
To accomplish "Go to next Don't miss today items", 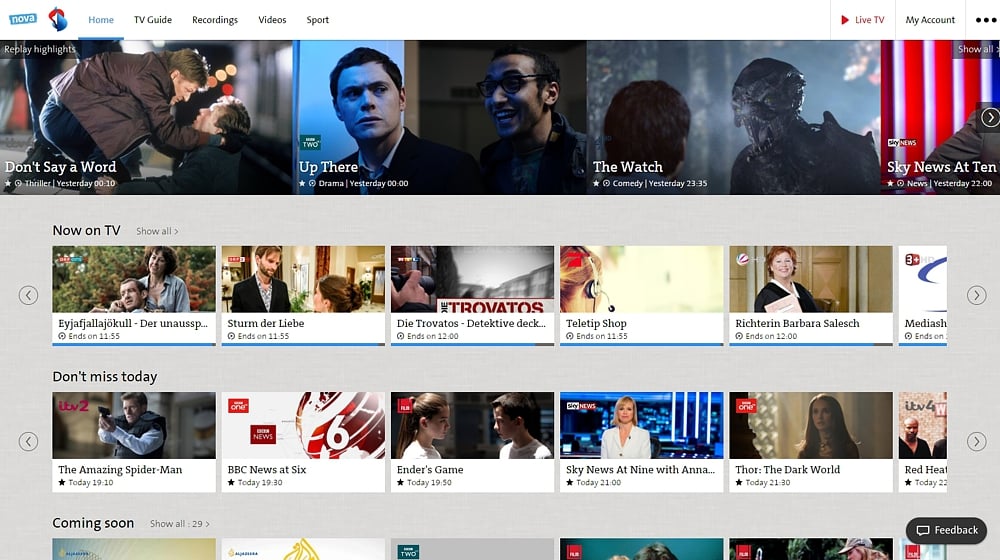I will click(976, 441).
